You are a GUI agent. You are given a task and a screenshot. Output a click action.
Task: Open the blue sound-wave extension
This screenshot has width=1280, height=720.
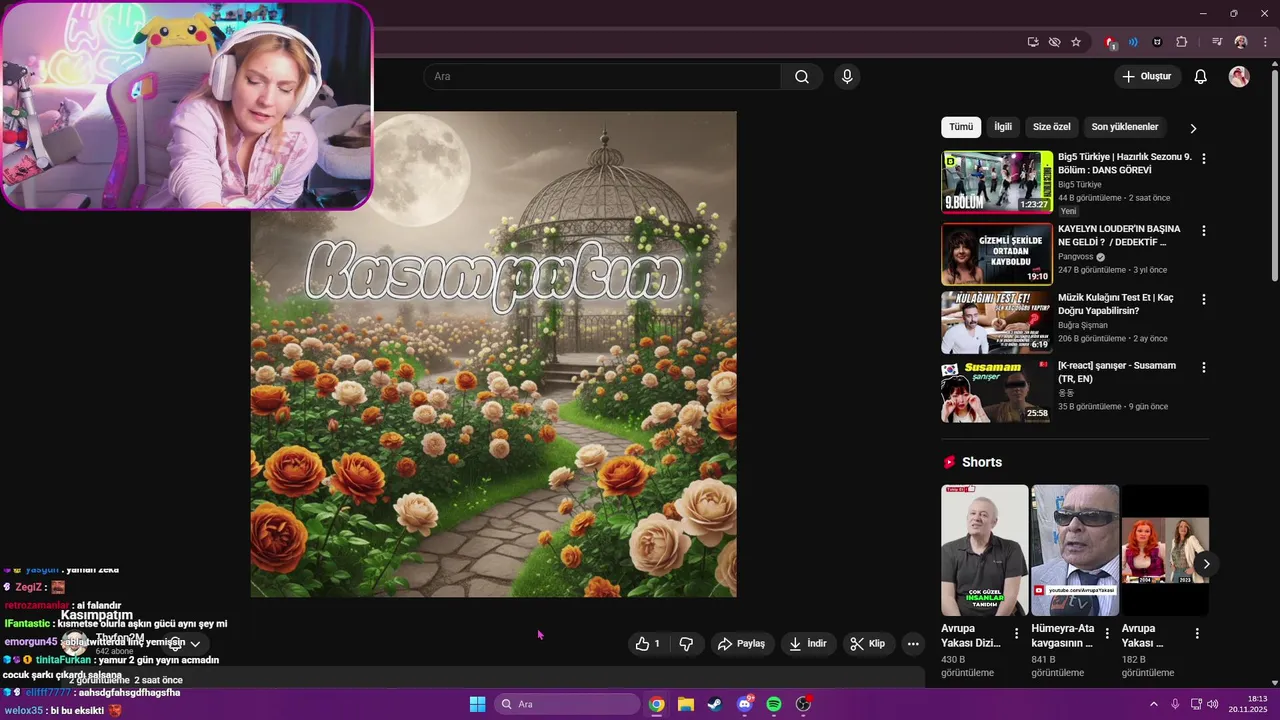(1133, 42)
